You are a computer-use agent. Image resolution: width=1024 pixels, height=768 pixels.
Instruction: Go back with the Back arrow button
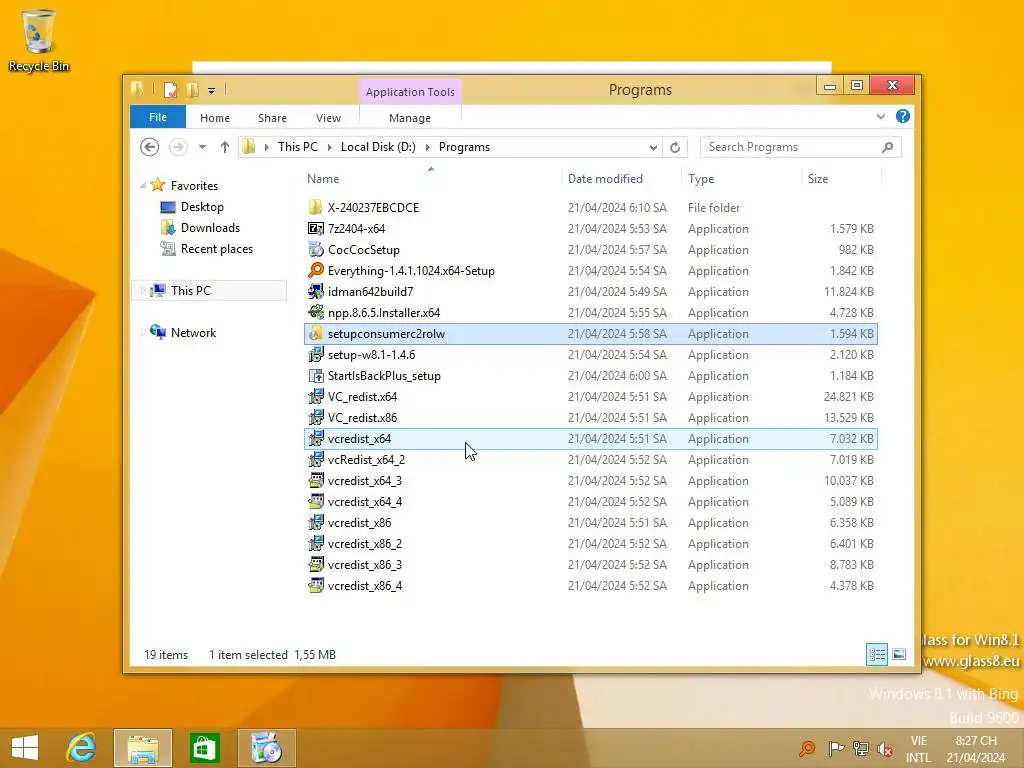(x=150, y=147)
